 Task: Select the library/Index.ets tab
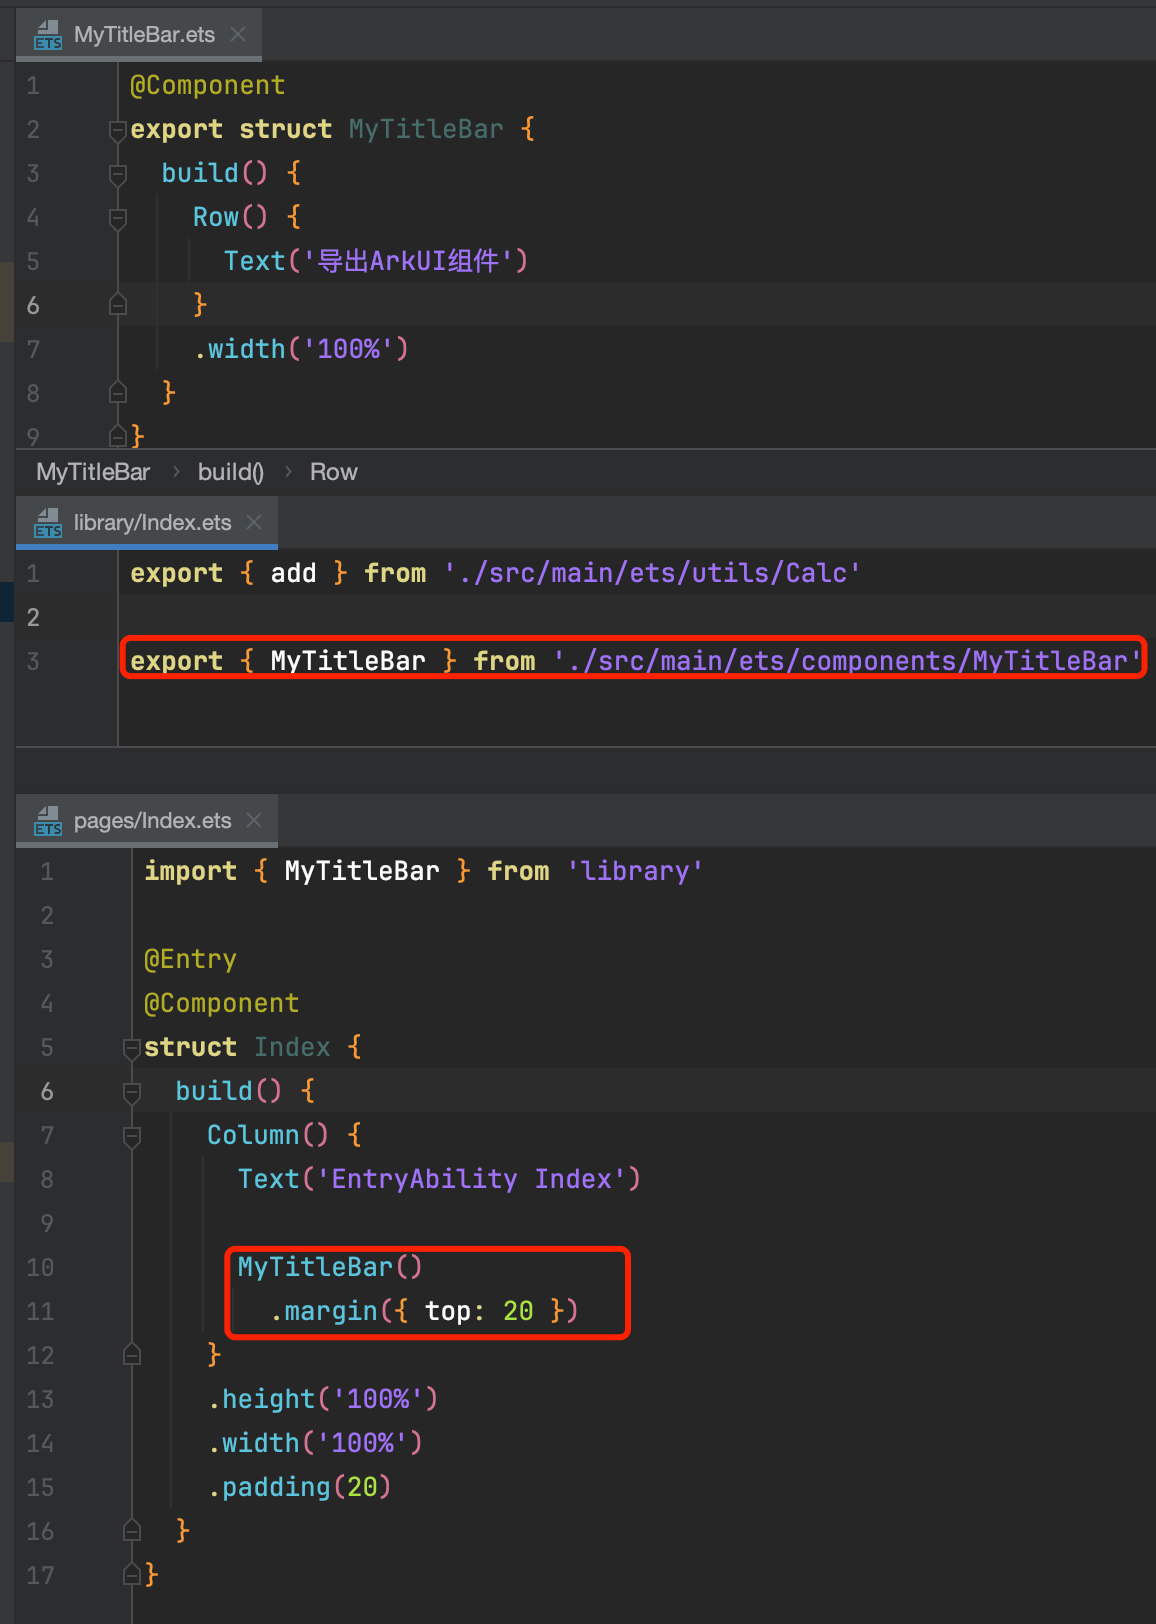pyautogui.click(x=147, y=523)
